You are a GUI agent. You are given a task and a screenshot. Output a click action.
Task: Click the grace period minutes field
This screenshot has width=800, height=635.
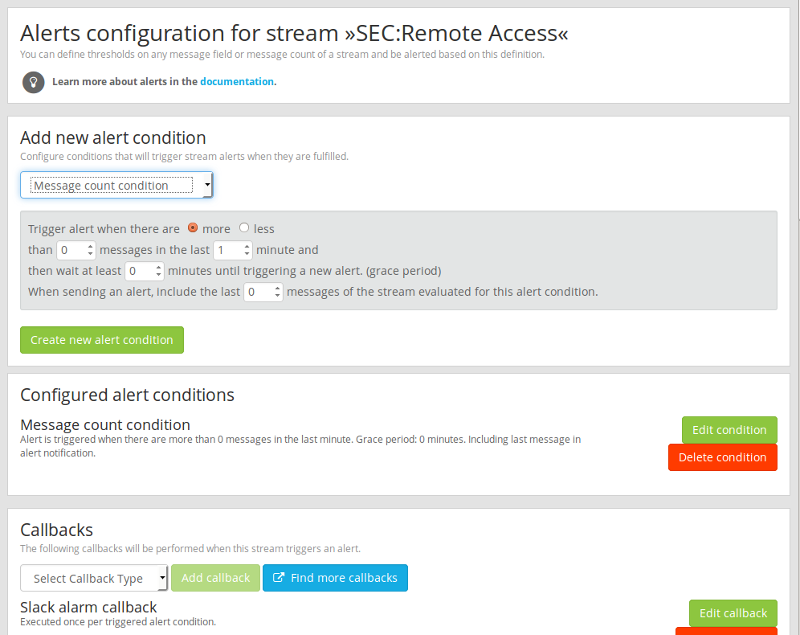pos(138,271)
